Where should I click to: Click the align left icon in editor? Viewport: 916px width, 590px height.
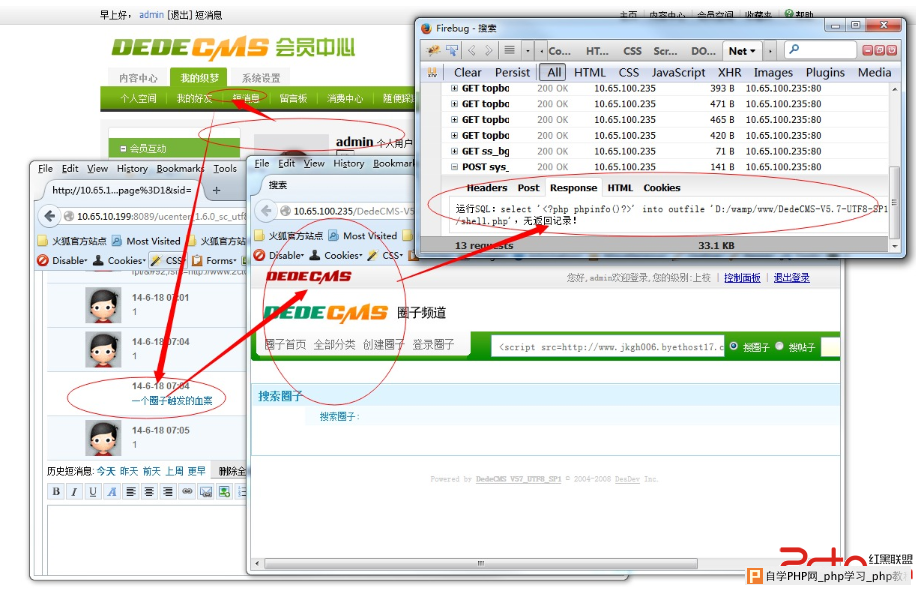pos(131,492)
